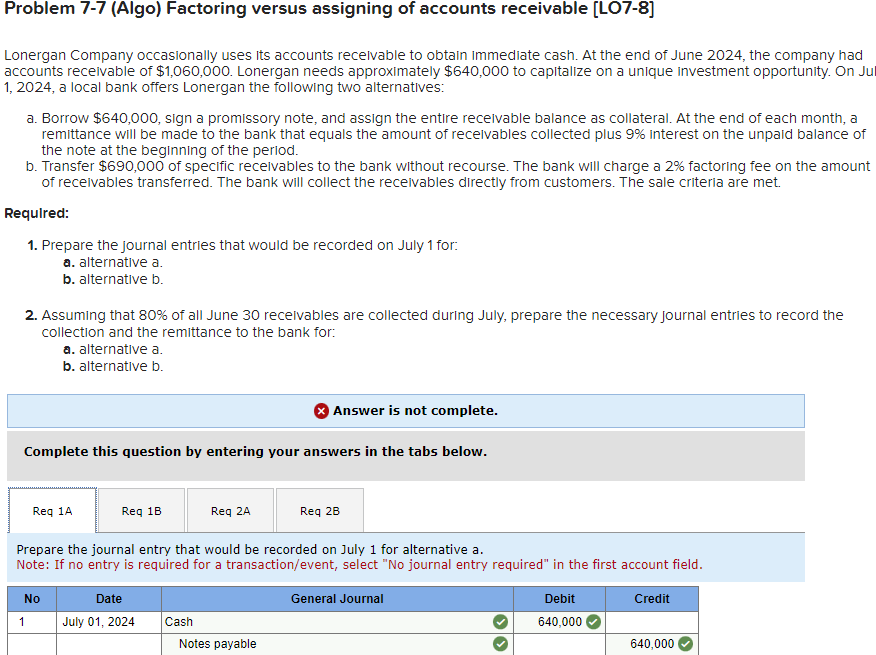This screenshot has height=655, width=876.
Task: Click the empty Date cell in row two
Action: pos(108,643)
